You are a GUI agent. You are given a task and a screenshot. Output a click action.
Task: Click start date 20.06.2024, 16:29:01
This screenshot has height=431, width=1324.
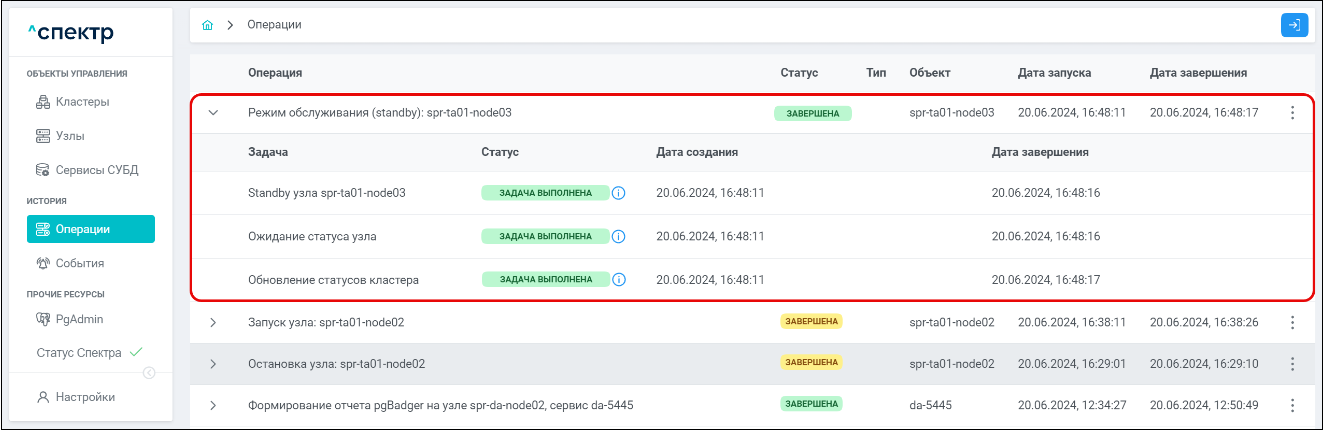pyautogui.click(x=1072, y=364)
